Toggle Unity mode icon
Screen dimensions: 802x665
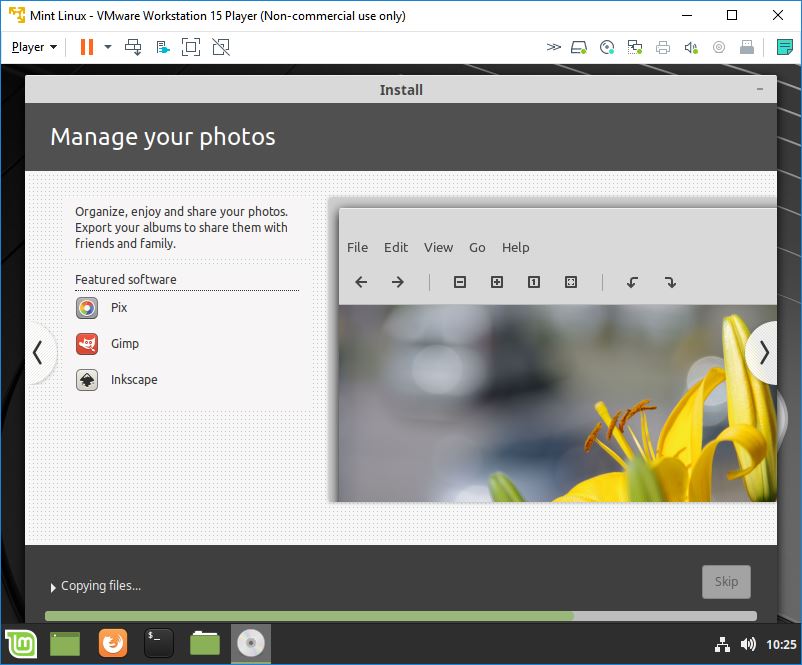click(x=221, y=47)
